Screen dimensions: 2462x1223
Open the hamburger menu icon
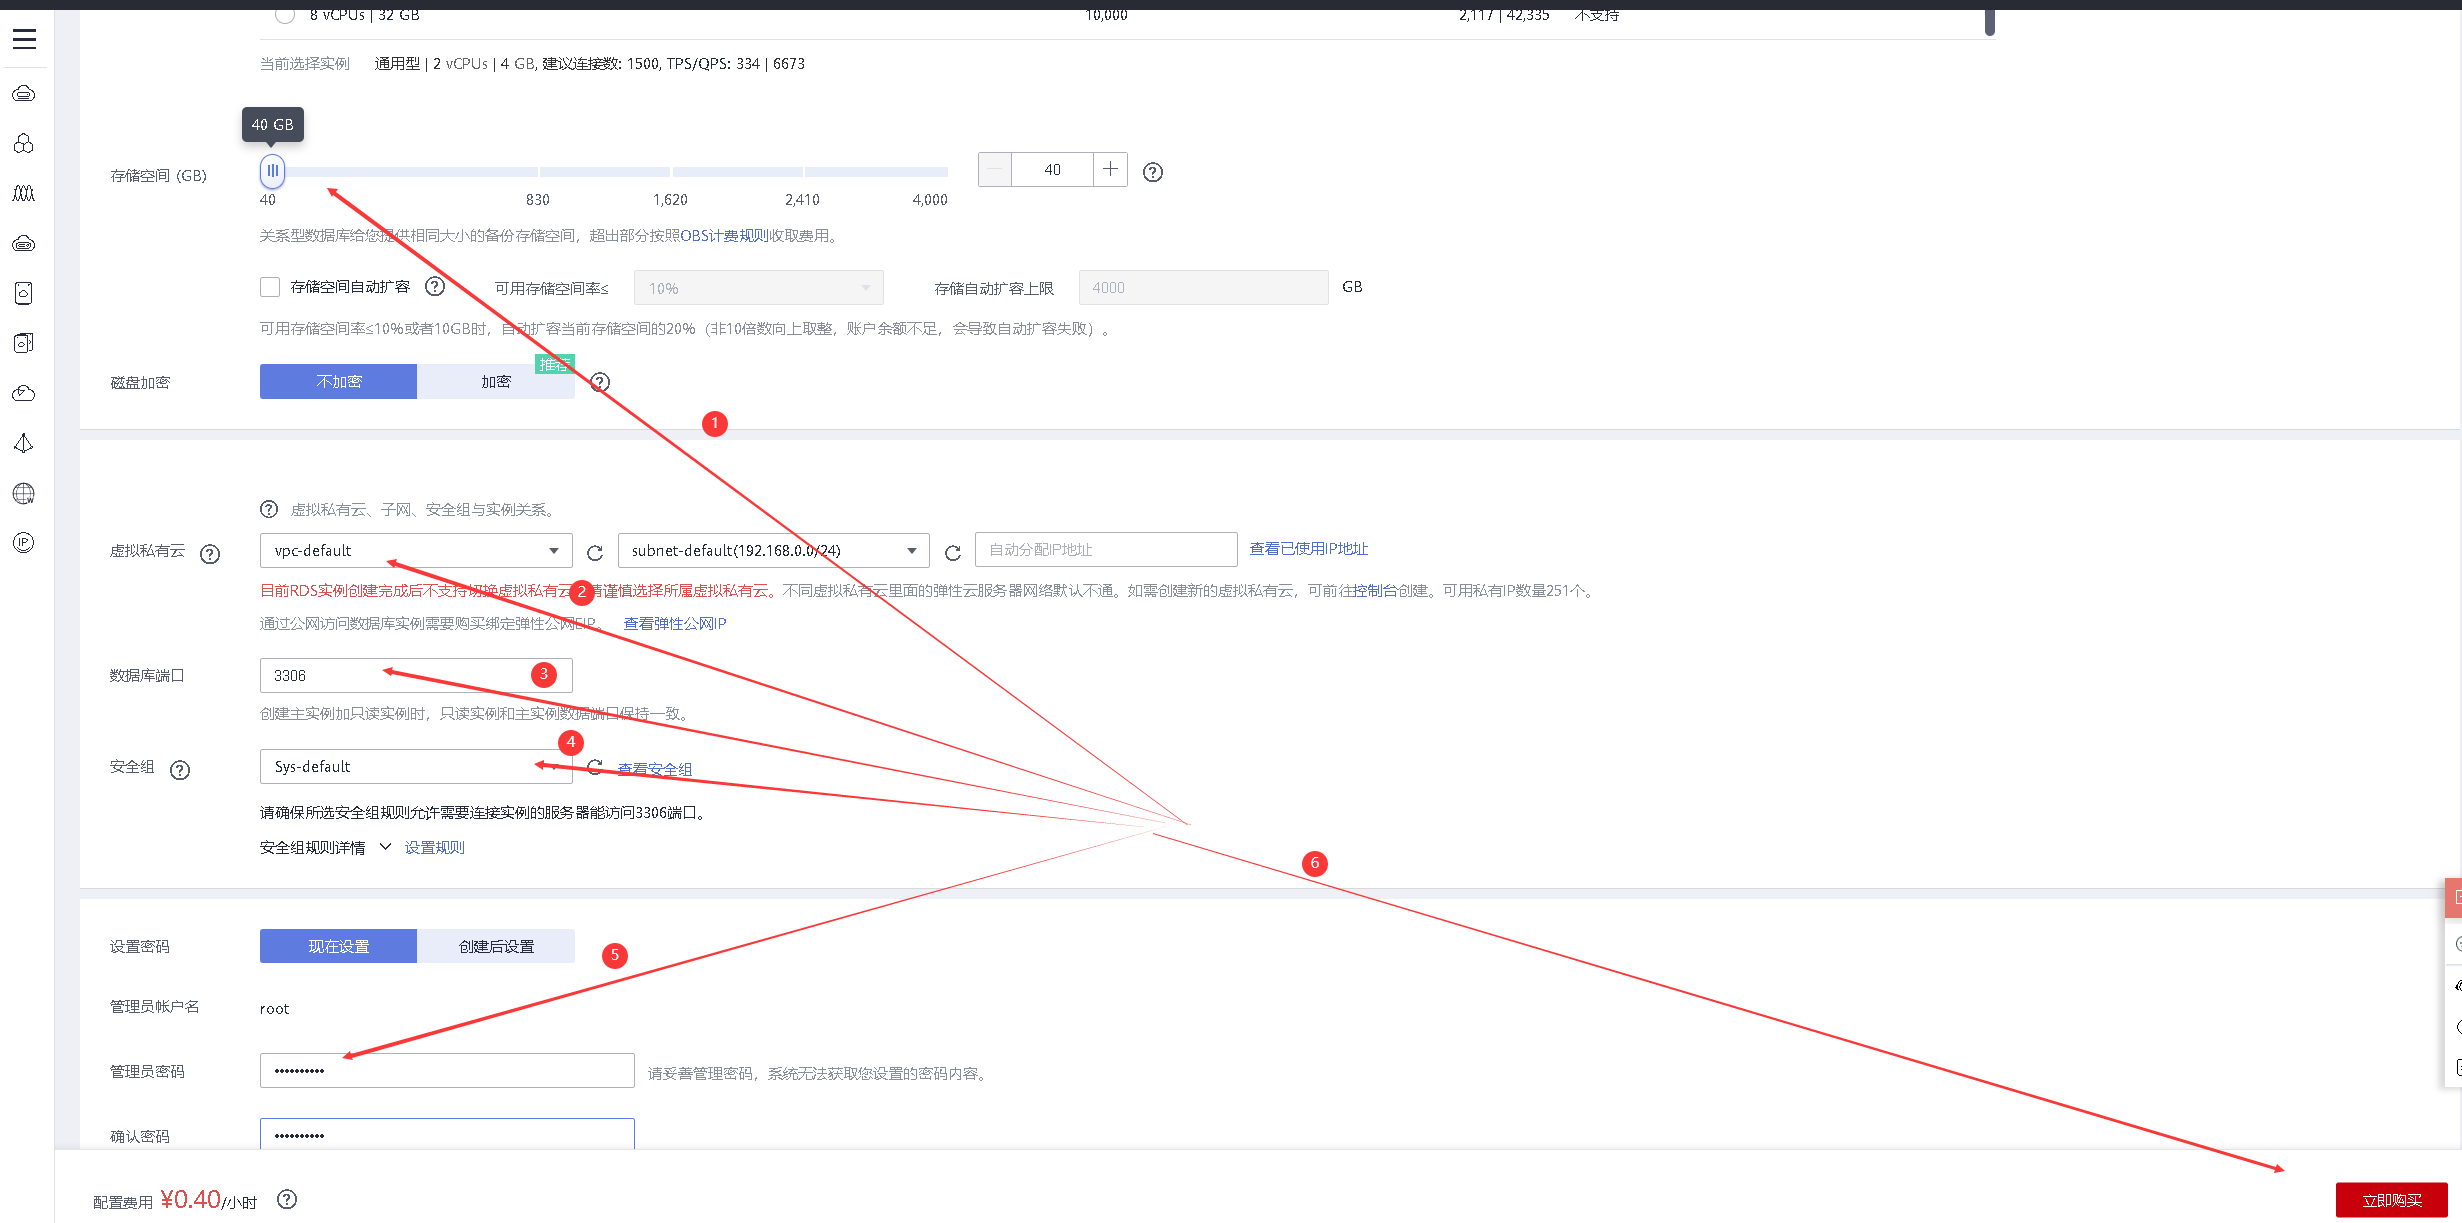pos(24,39)
